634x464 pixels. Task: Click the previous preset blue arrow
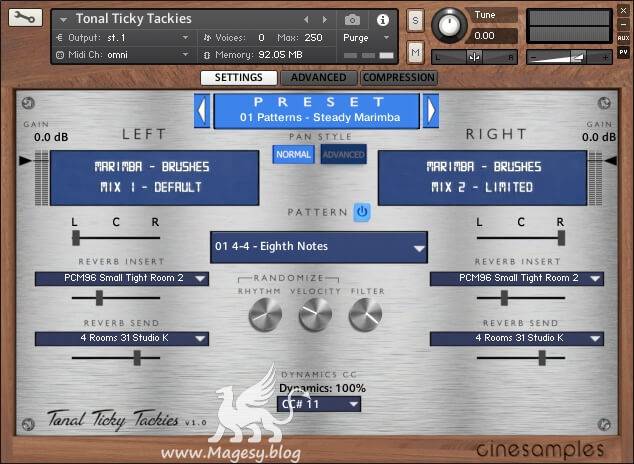pyautogui.click(x=202, y=110)
